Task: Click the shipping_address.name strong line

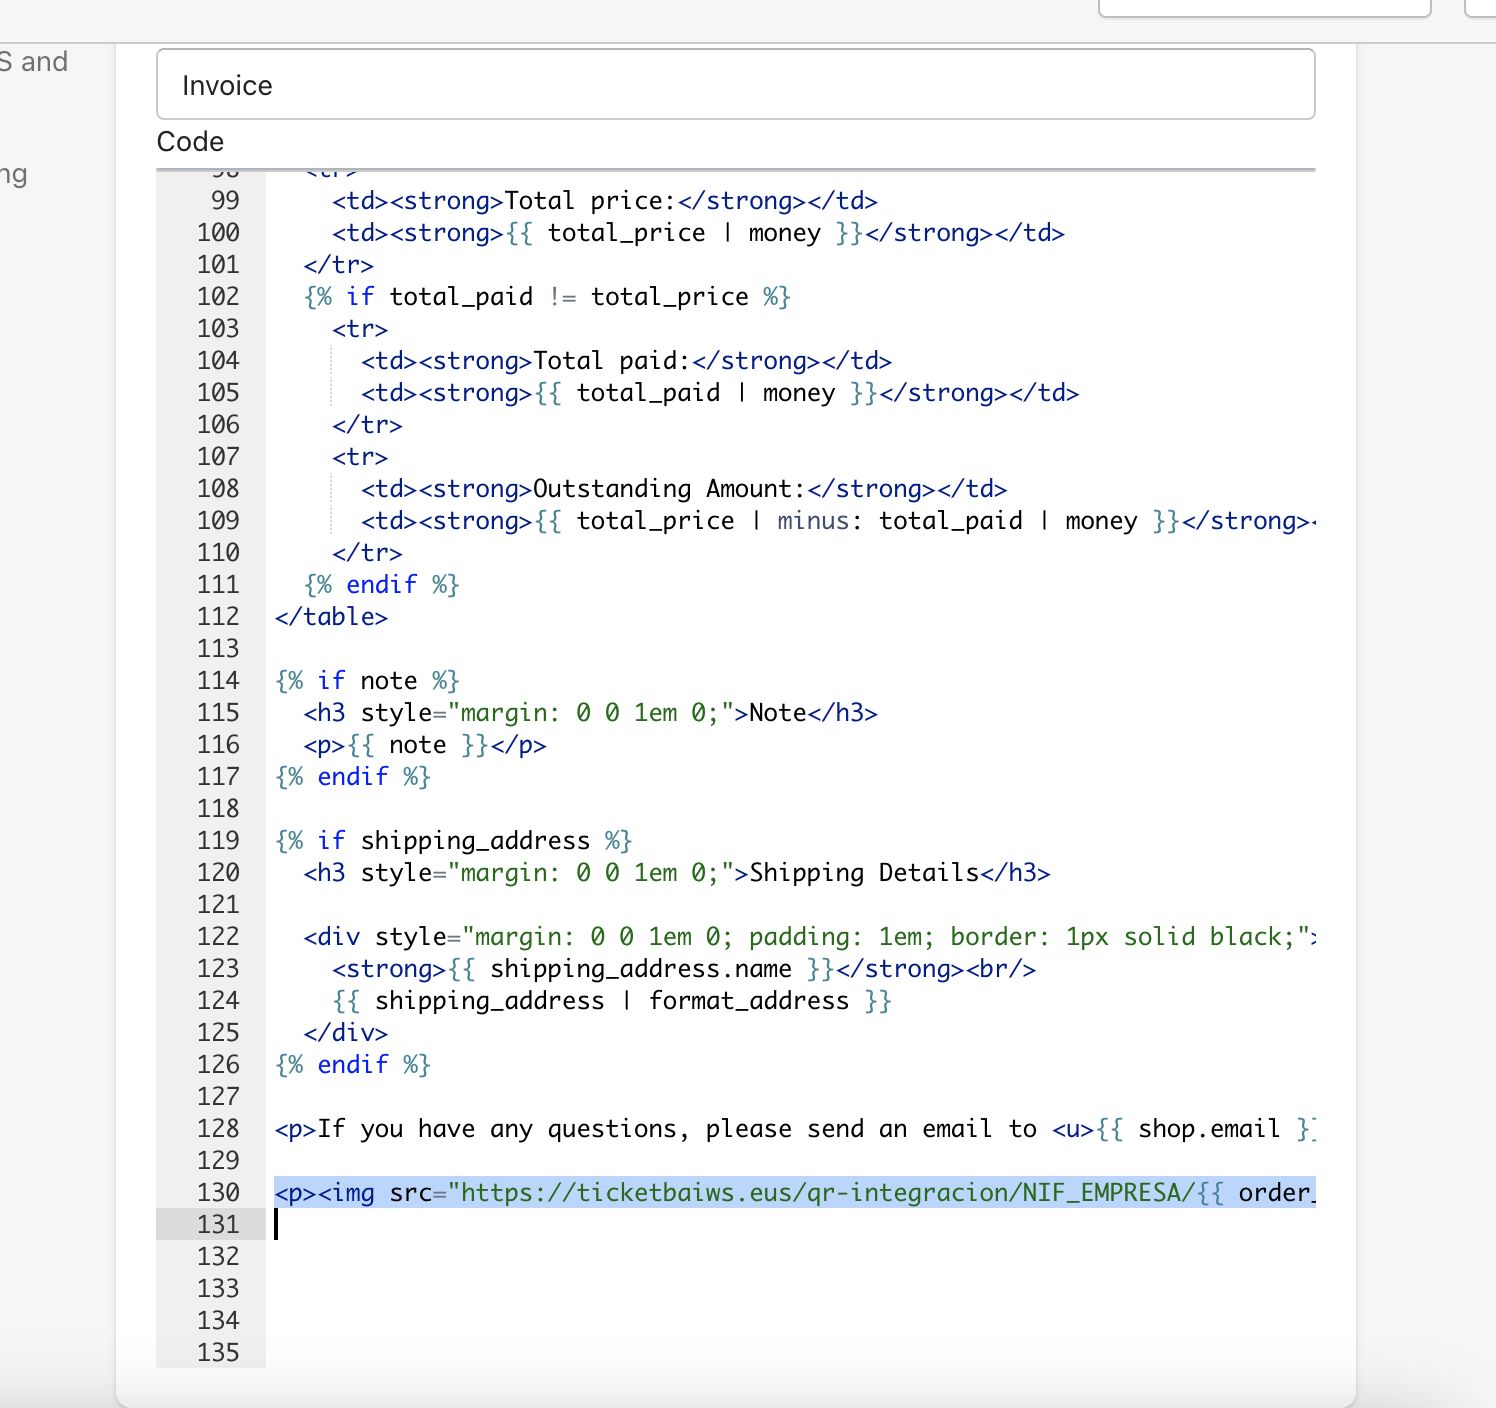Action: [x=683, y=969]
